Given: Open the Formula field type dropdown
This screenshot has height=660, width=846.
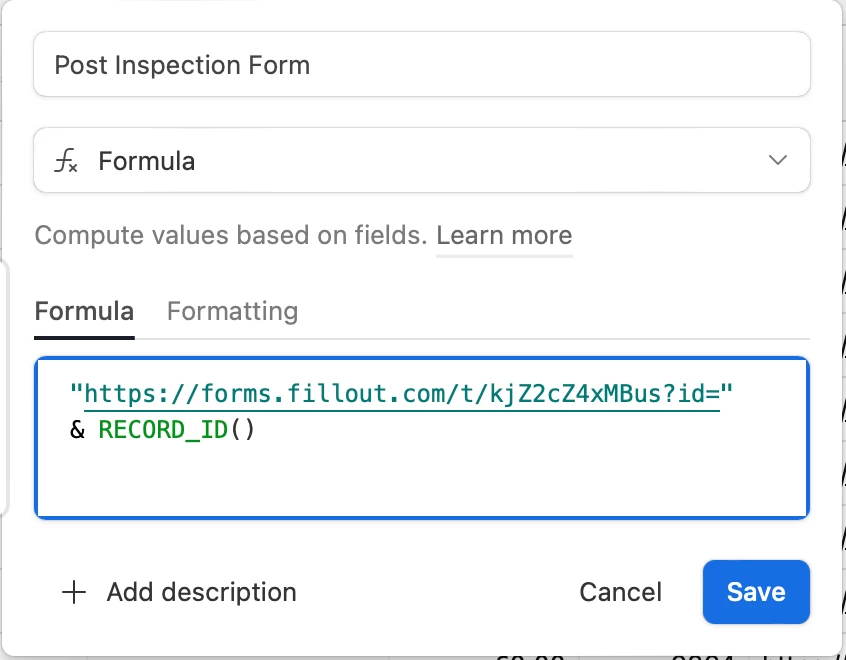Looking at the screenshot, I should [x=420, y=161].
